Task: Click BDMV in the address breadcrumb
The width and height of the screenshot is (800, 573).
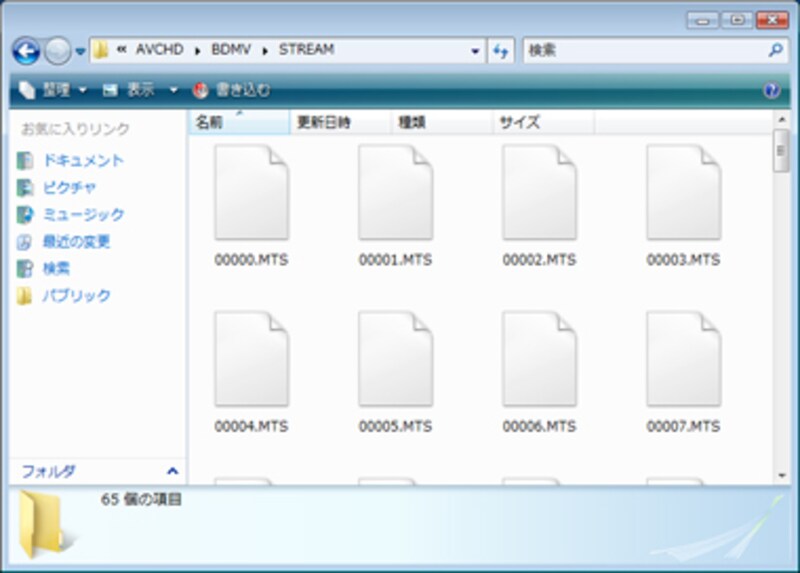Action: [x=230, y=49]
